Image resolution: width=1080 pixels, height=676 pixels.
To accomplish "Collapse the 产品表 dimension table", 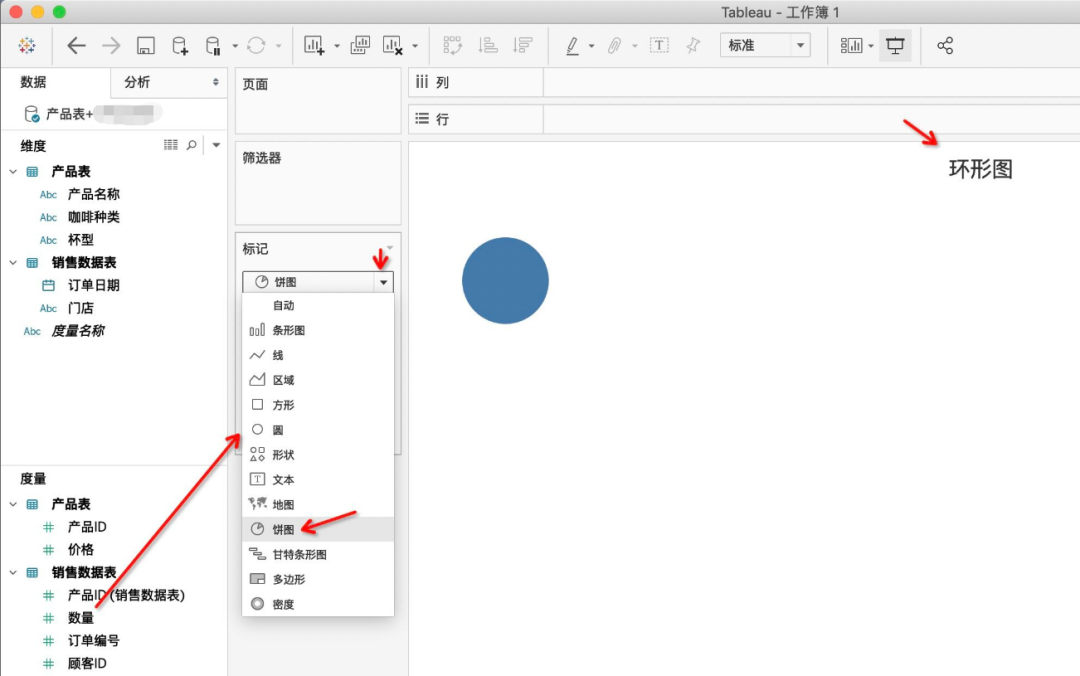I will click(x=14, y=172).
